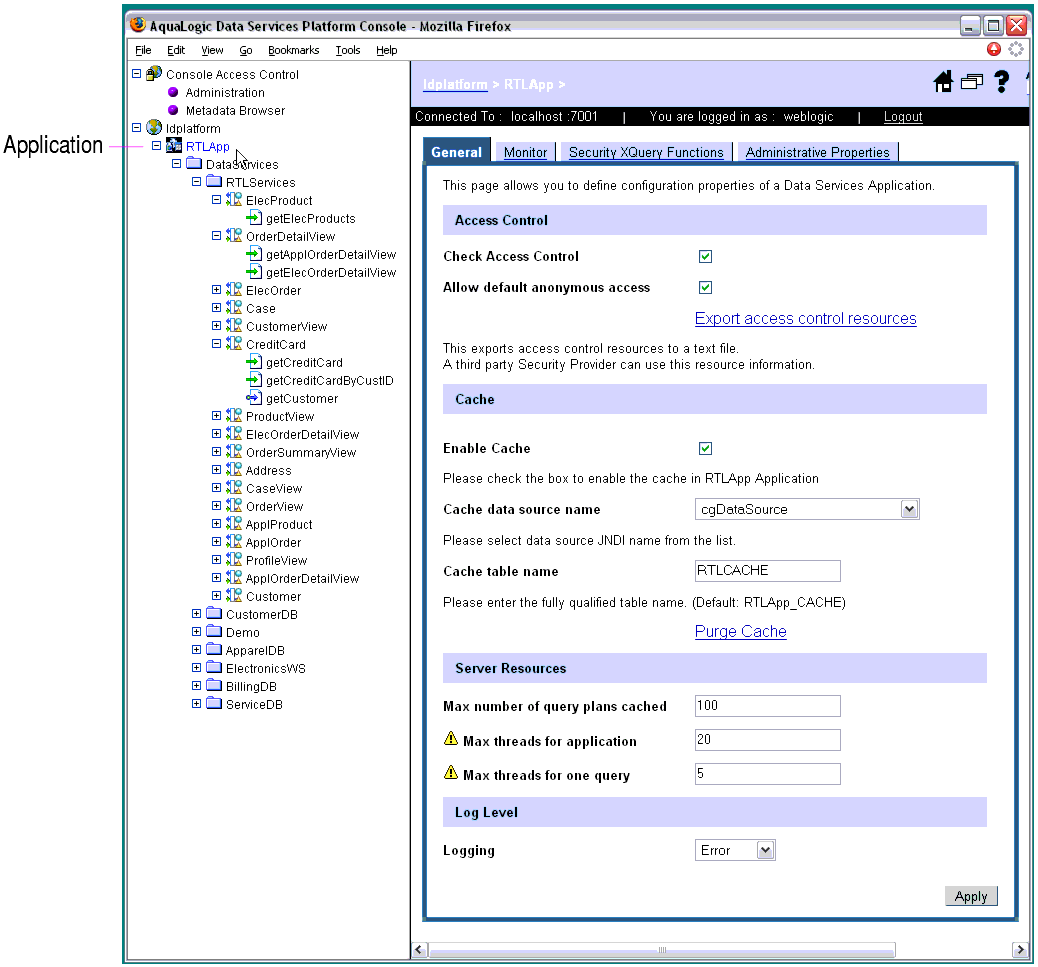Click the OrderDetailView data service icon
1038x967 pixels.
click(234, 236)
